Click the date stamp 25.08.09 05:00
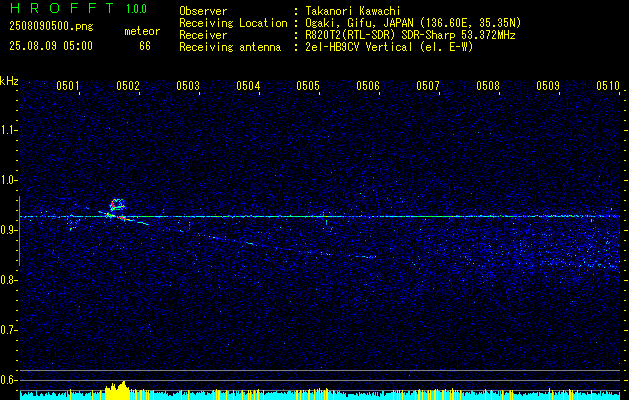629x400 pixels. (x=51, y=46)
